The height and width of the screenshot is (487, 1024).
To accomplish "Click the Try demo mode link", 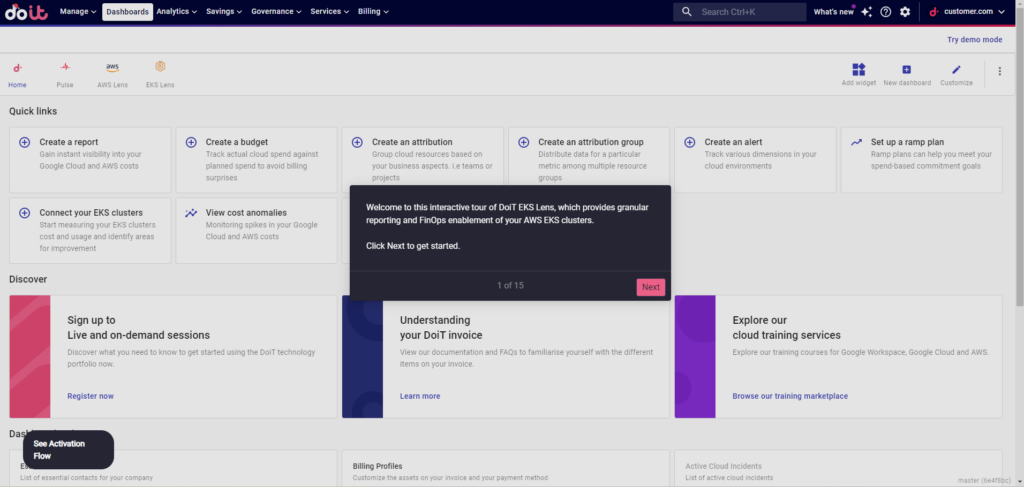I will click(973, 40).
